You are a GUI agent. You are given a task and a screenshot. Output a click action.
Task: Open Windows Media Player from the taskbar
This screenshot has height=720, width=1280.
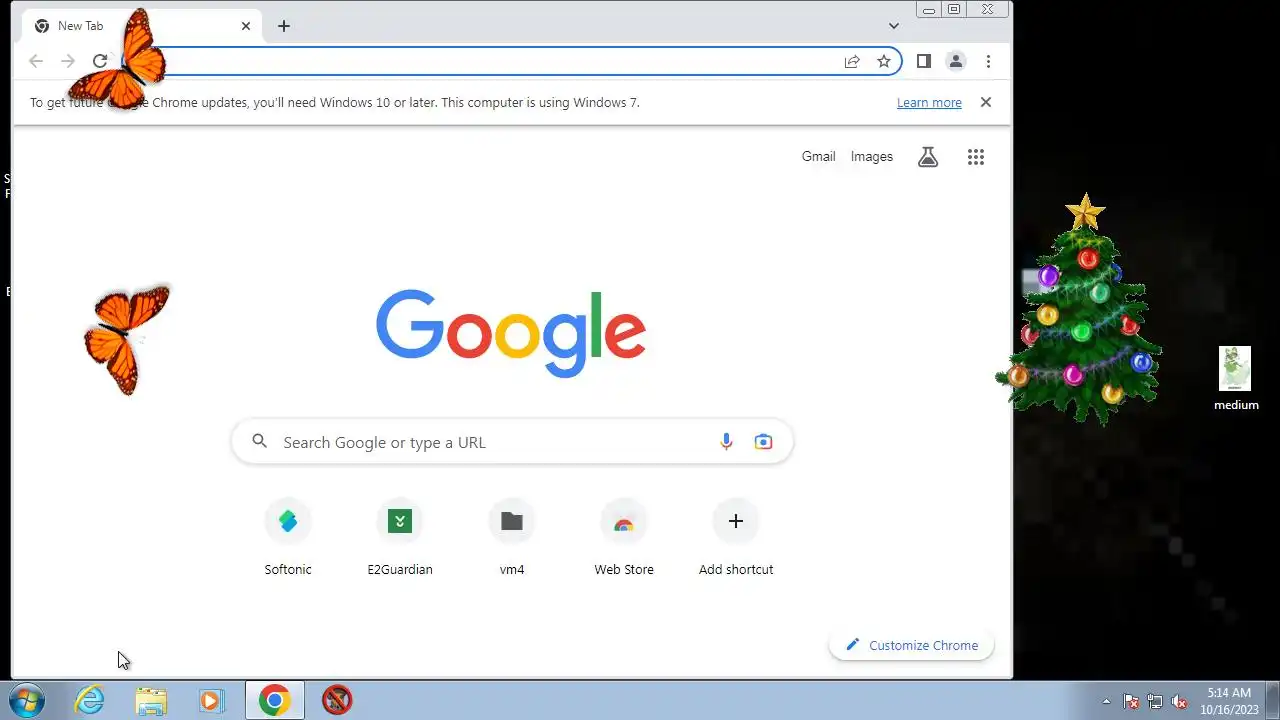(x=211, y=700)
